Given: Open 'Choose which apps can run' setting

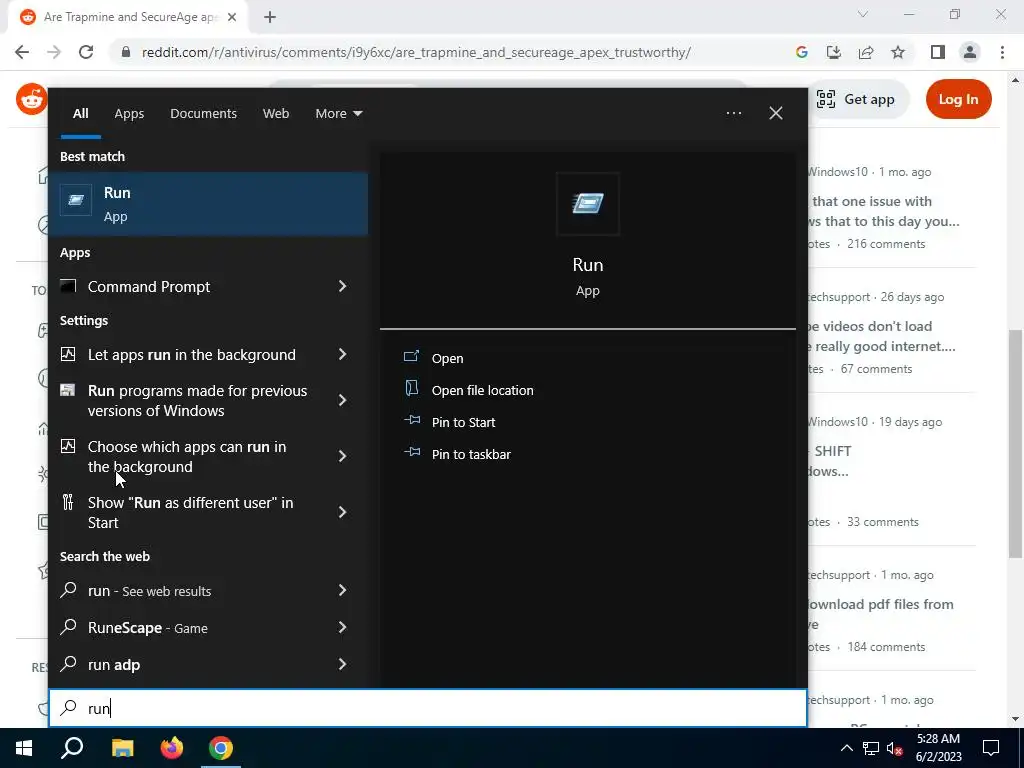Looking at the screenshot, I should (x=185, y=456).
